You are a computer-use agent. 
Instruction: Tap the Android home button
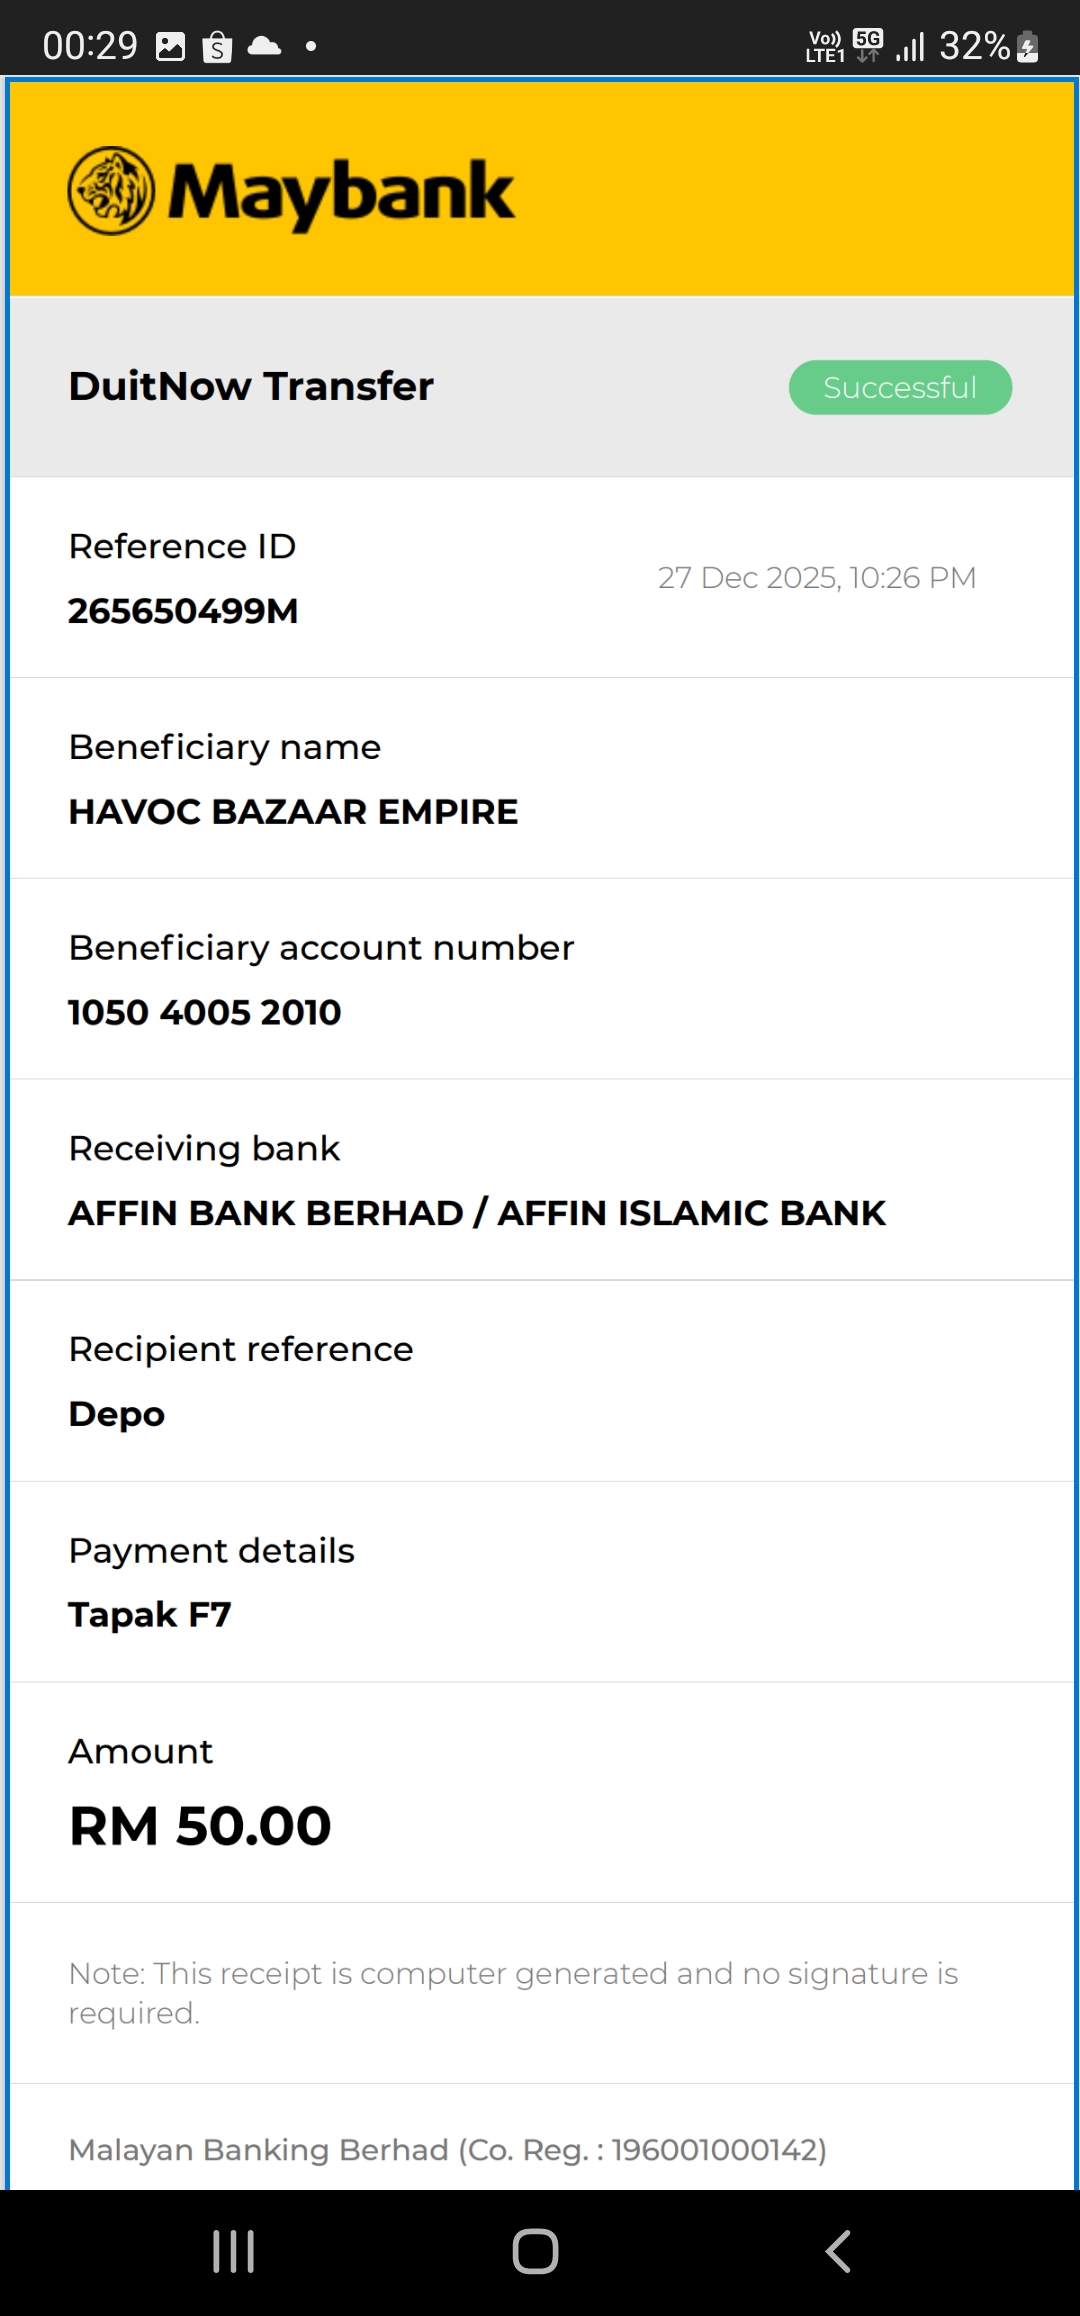point(535,2251)
